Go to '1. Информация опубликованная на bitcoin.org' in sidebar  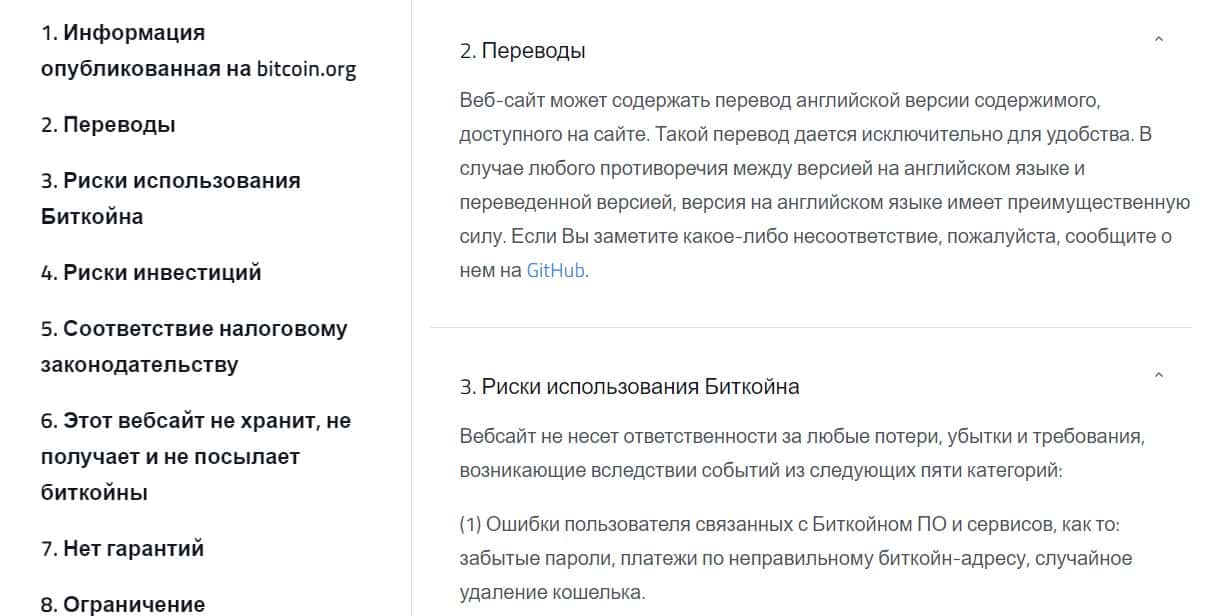[x=198, y=51]
